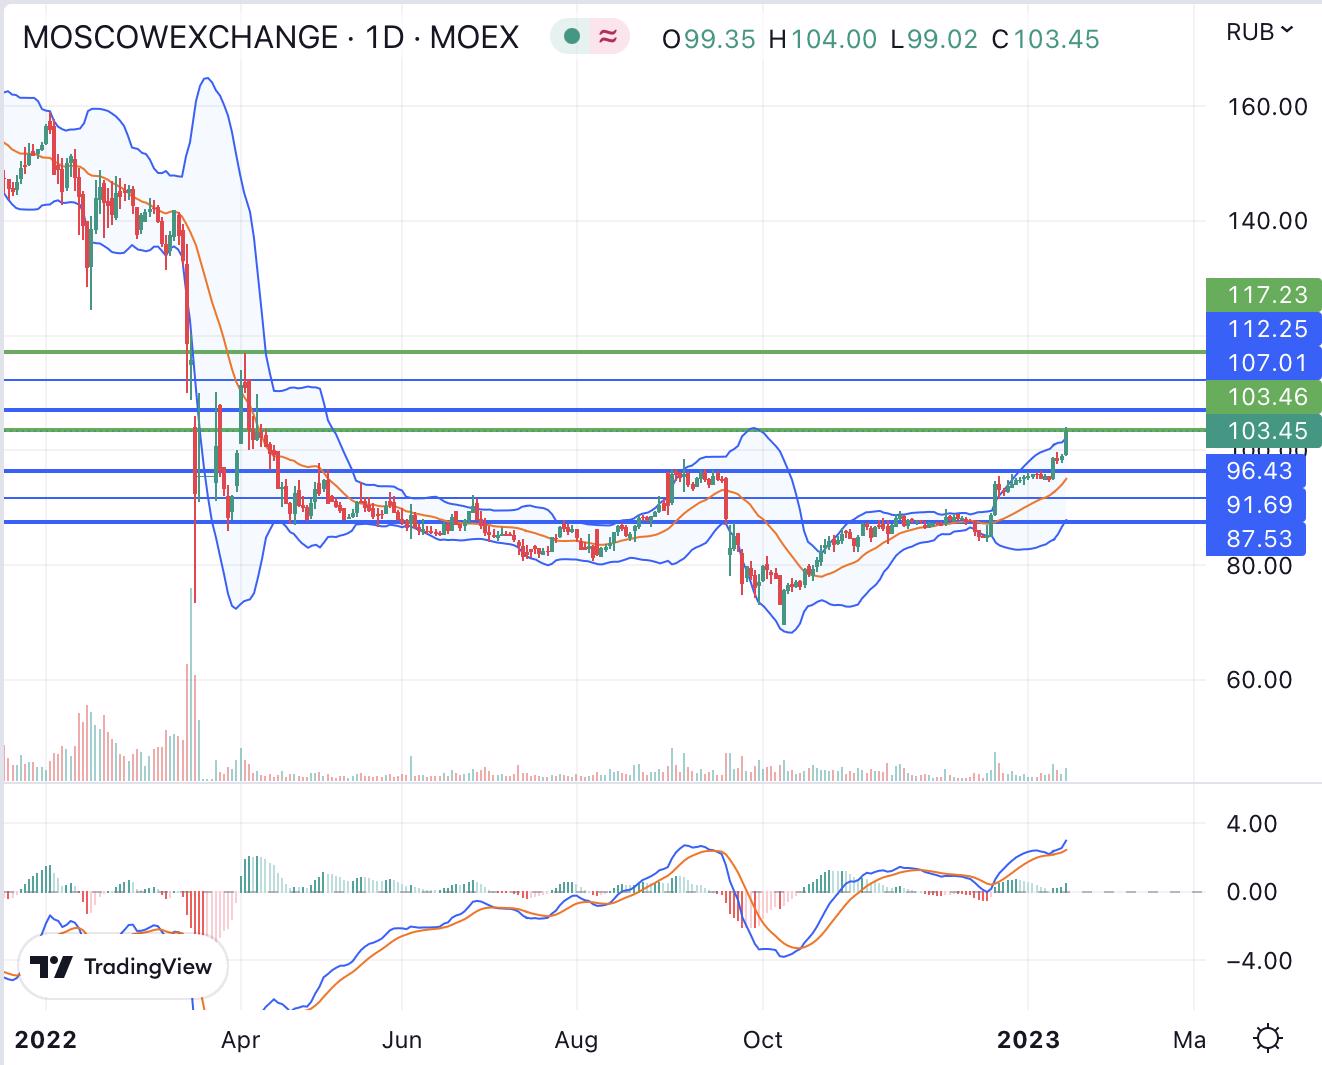Click the Apr label on time axis
Viewport: 1322px width, 1065px height.
(x=240, y=1039)
